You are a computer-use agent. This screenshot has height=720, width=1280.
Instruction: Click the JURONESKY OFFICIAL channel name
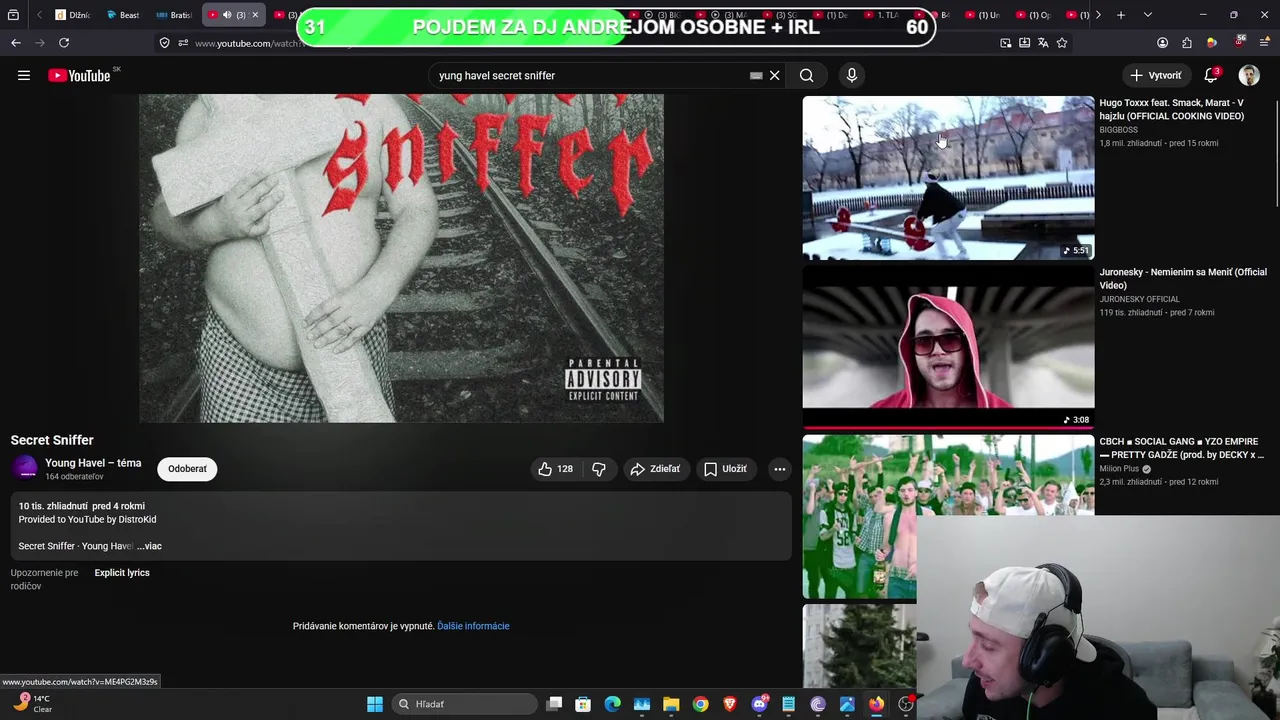tap(1140, 299)
